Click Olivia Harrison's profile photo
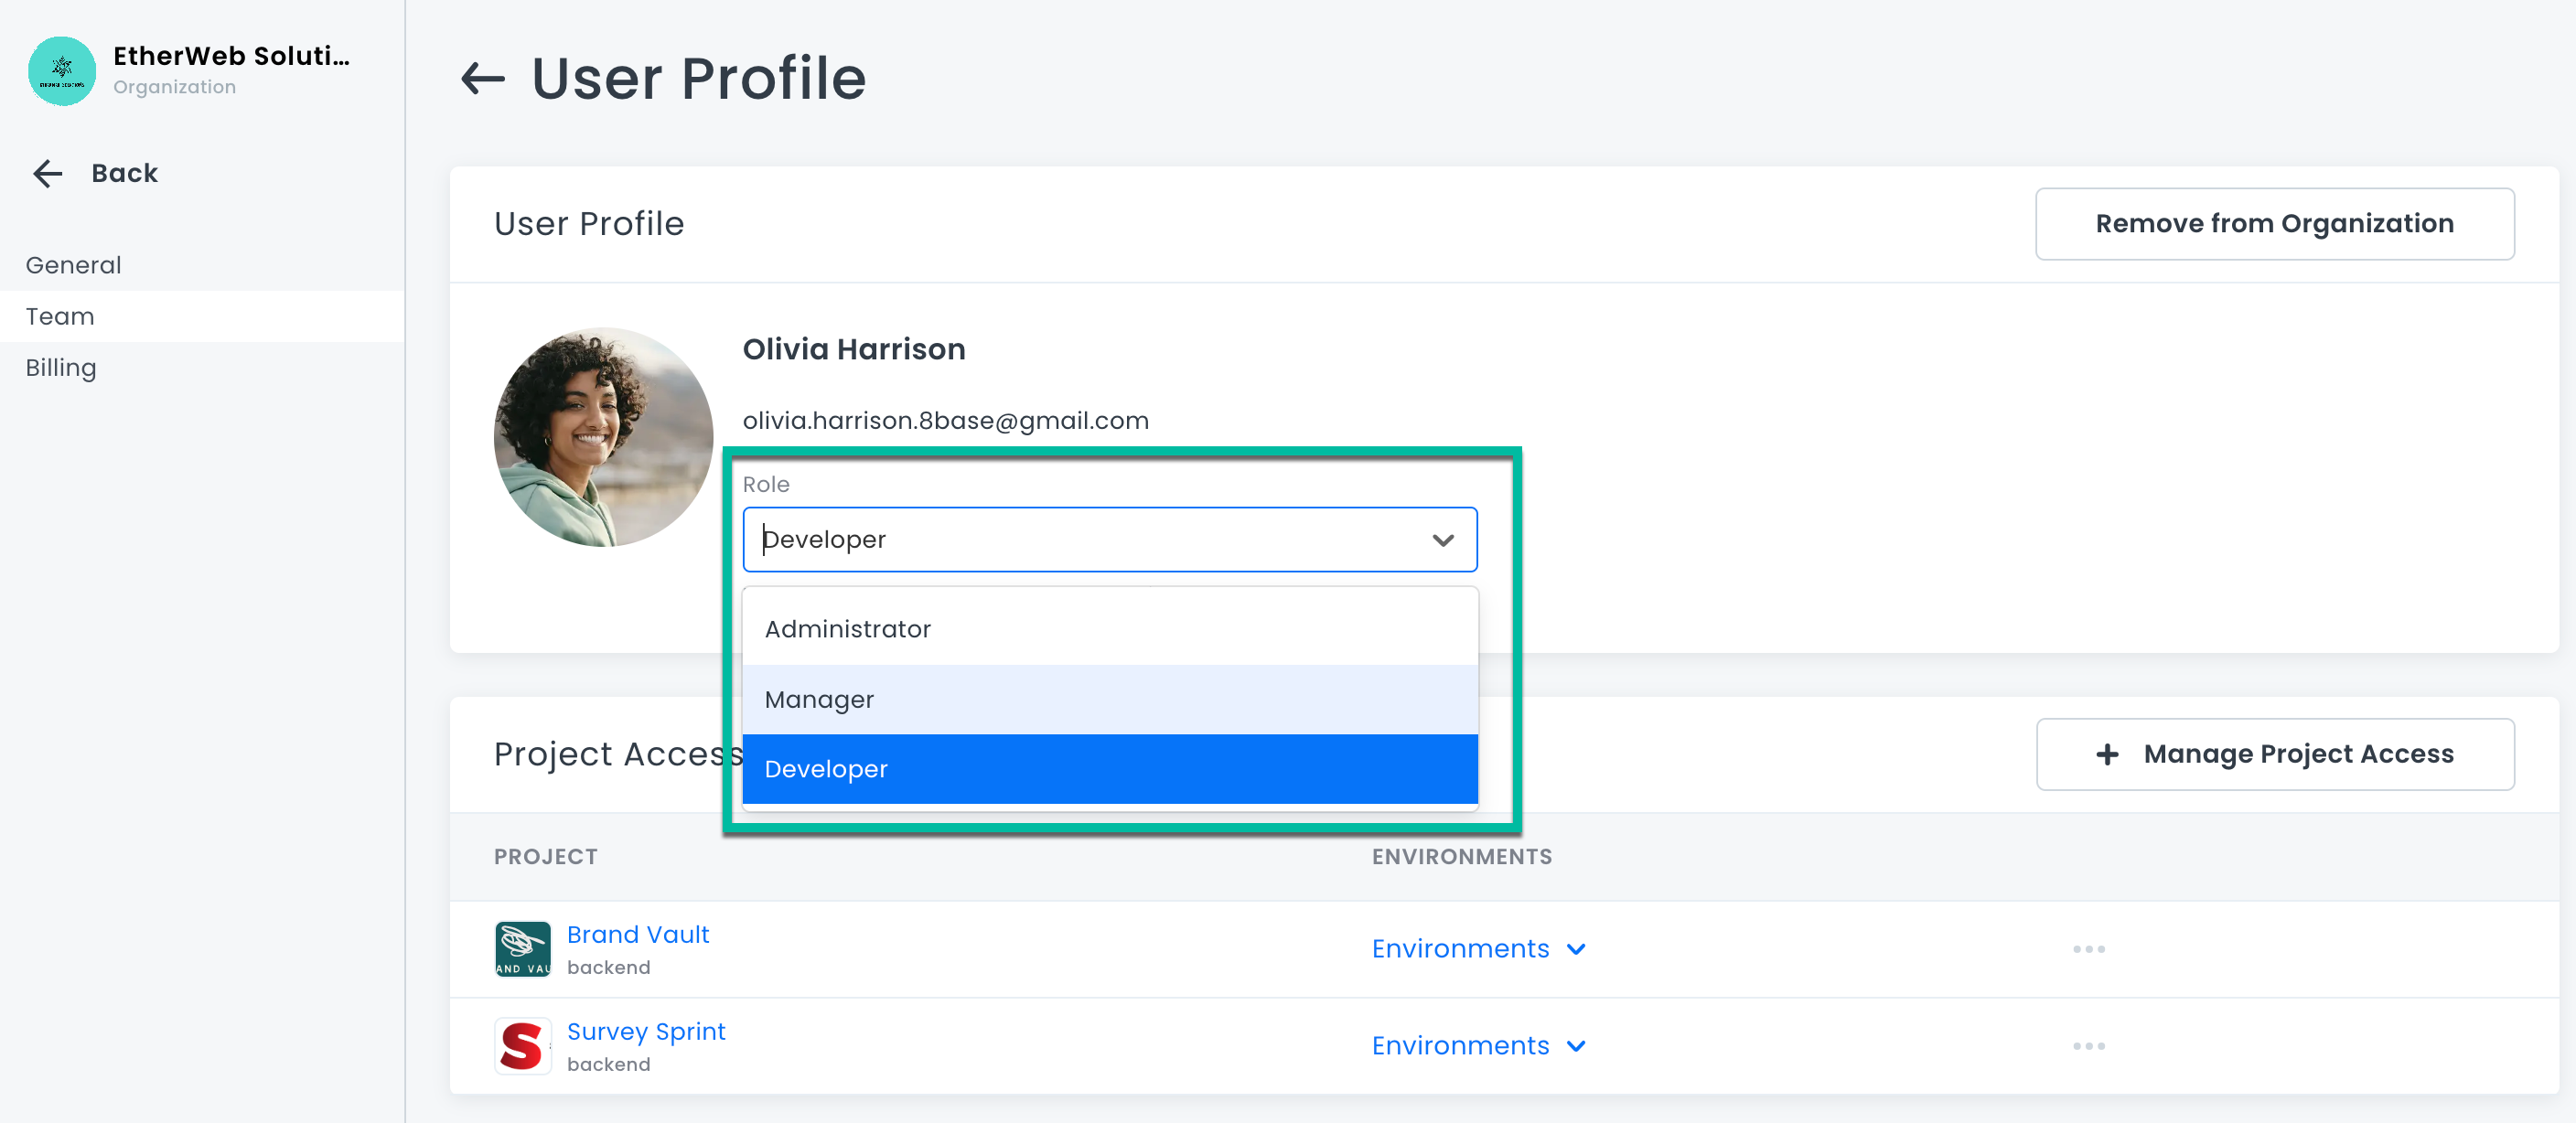 603,437
